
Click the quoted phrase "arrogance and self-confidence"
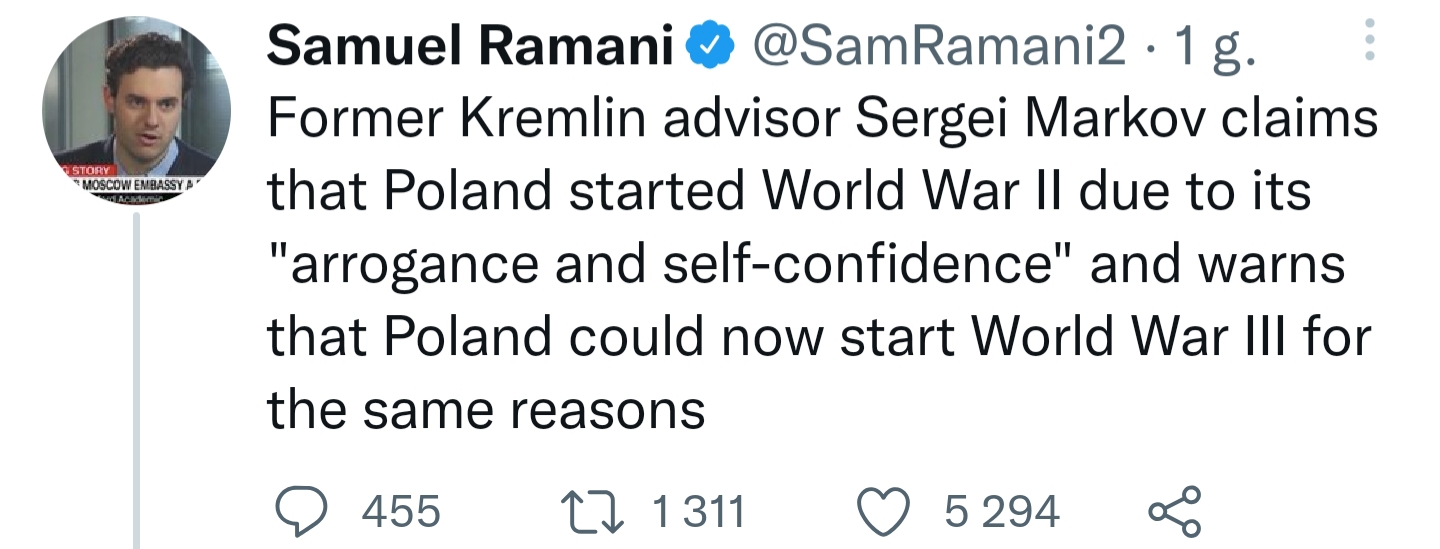tap(672, 266)
